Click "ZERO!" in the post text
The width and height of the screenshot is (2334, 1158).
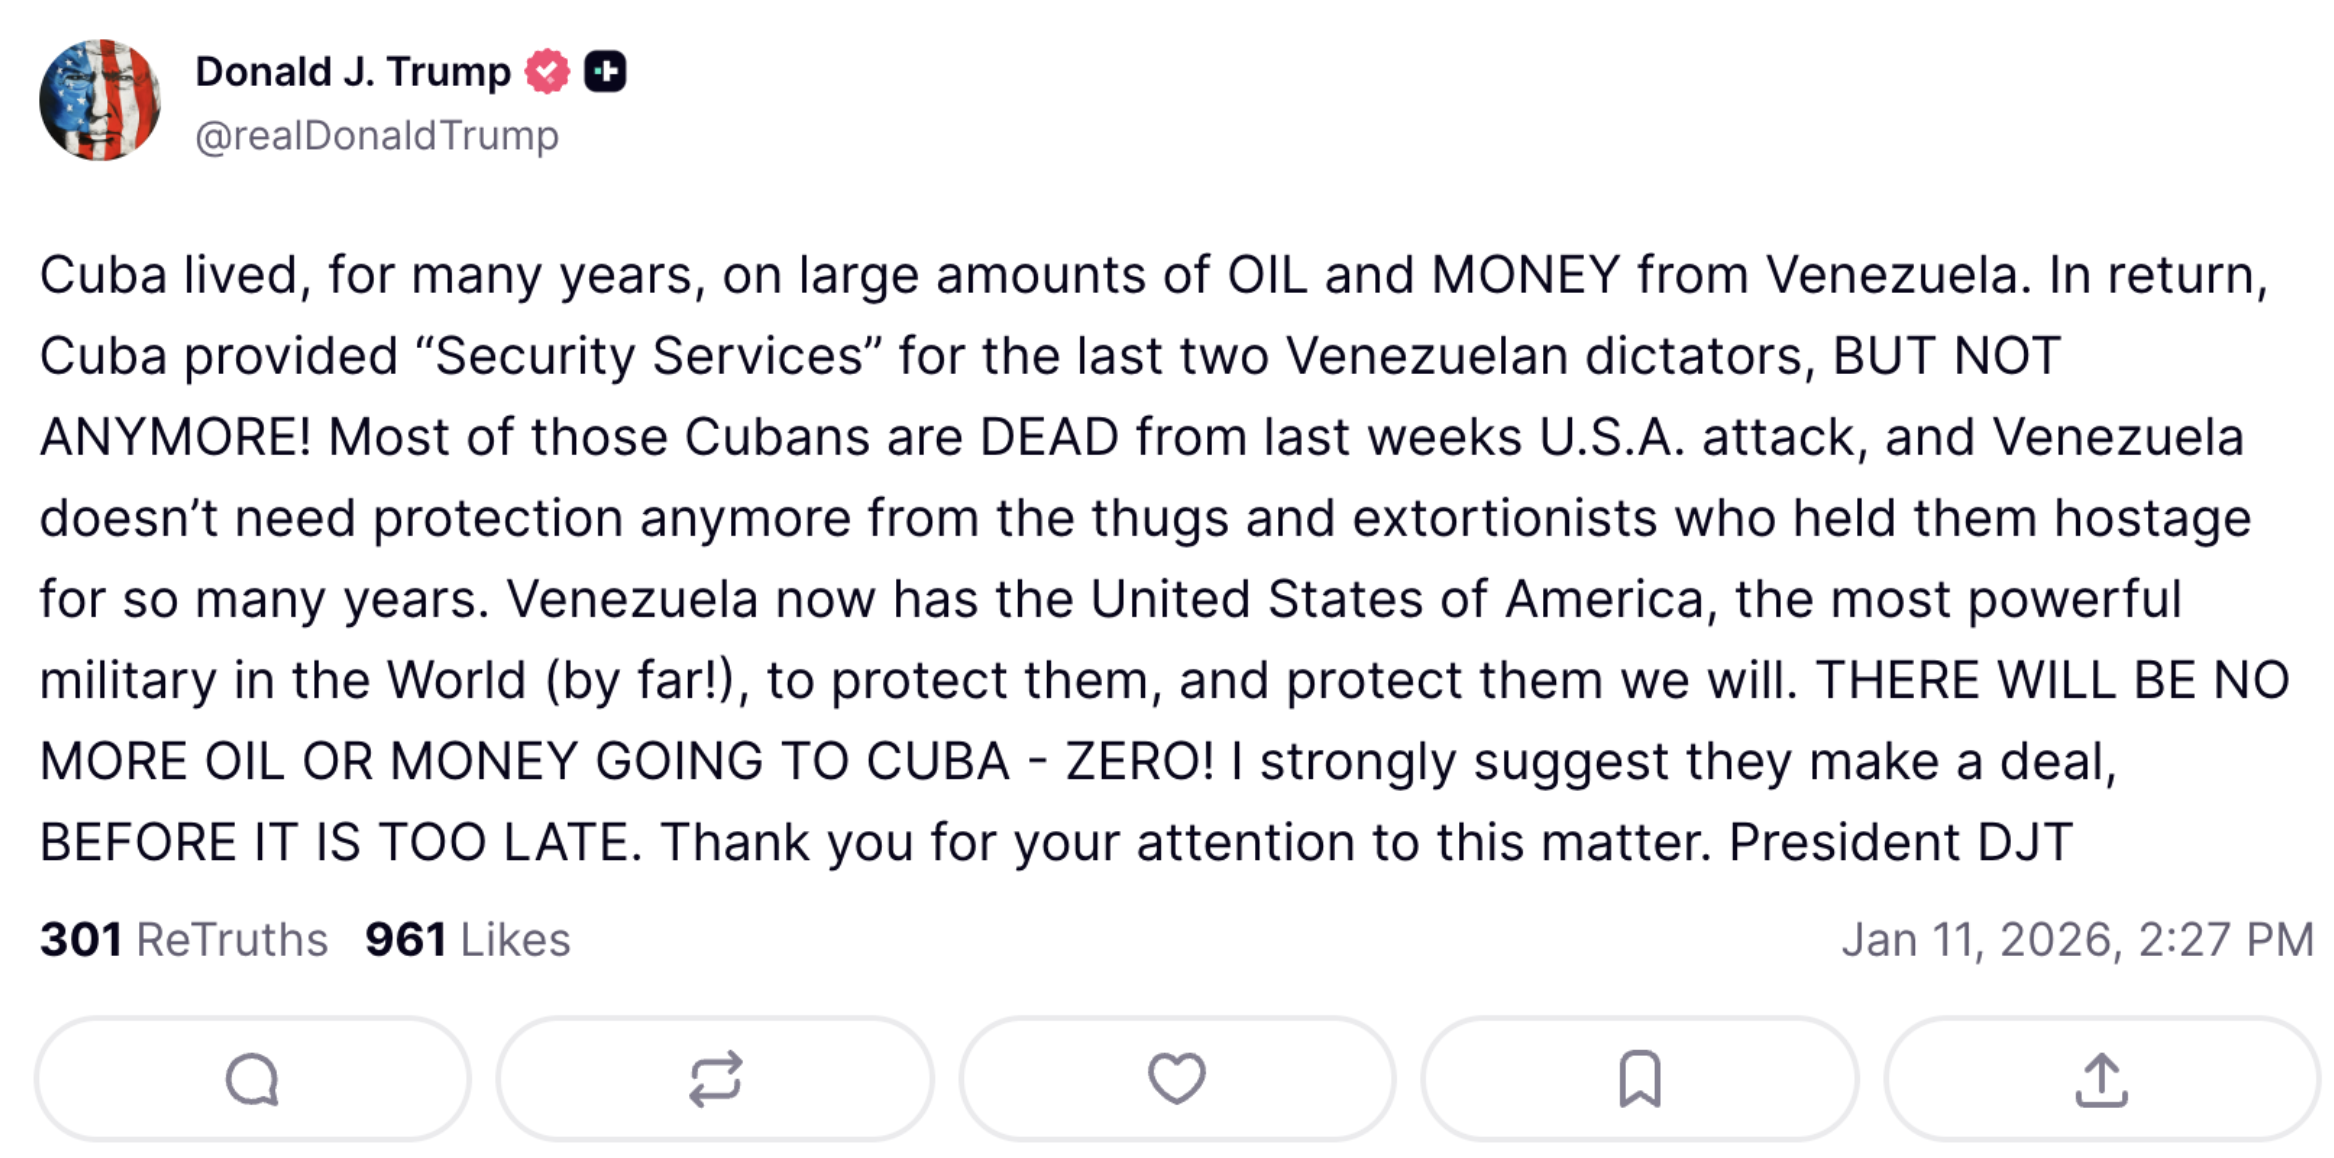[1139, 761]
